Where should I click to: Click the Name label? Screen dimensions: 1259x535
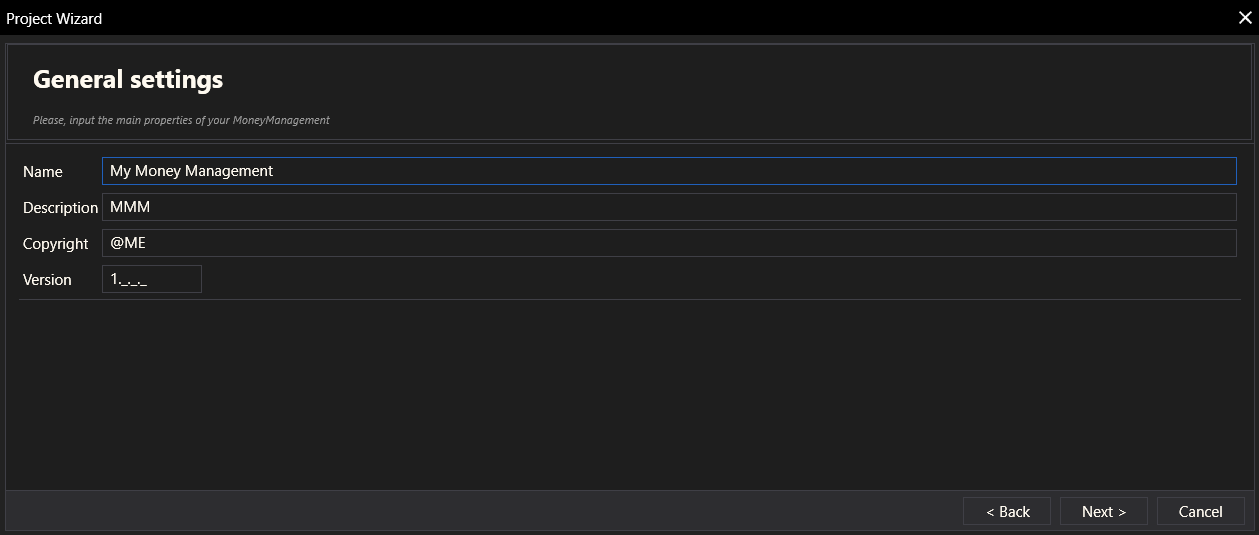tap(43, 172)
